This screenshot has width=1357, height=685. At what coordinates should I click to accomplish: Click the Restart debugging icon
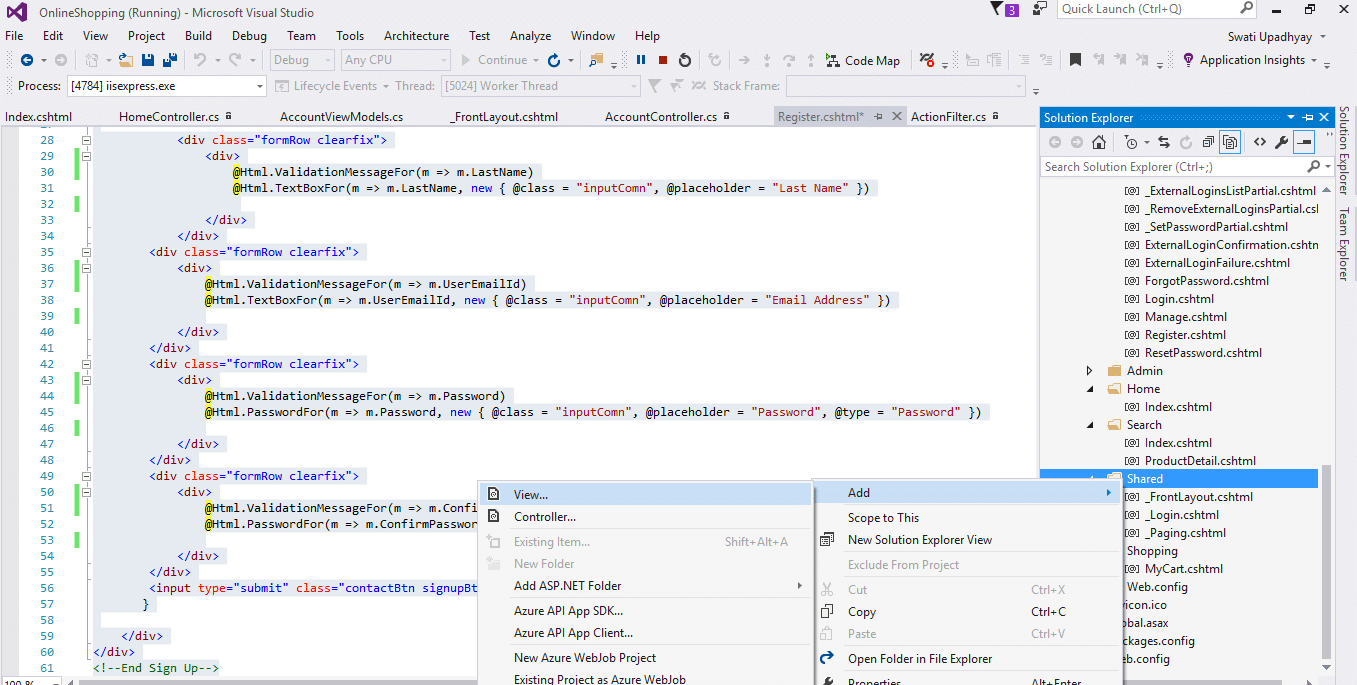(x=685, y=60)
